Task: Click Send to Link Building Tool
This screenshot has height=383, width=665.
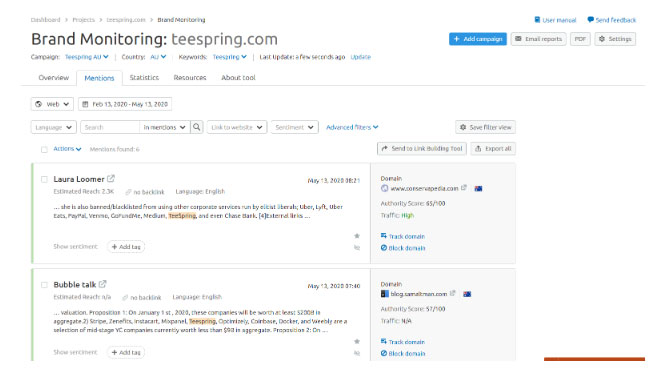Action: (x=422, y=149)
